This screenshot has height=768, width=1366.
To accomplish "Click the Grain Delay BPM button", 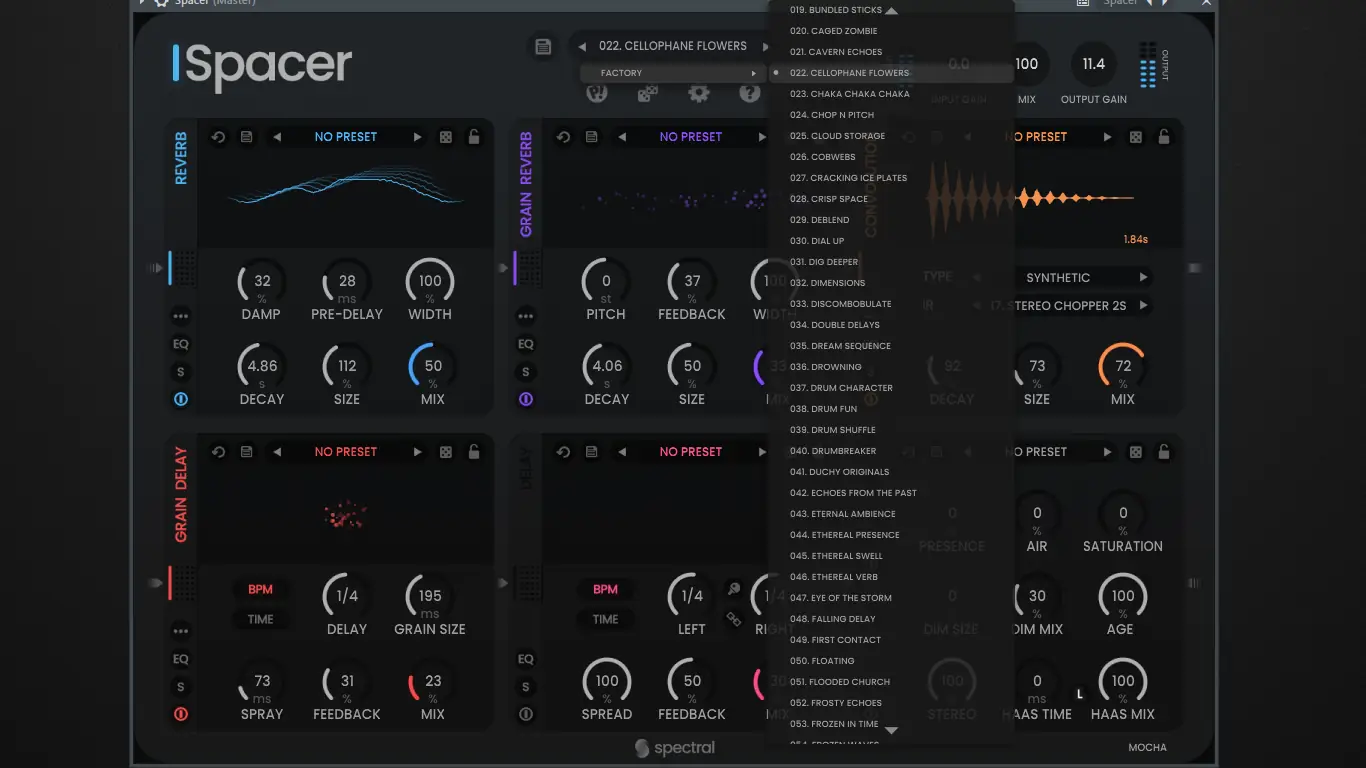I will [261, 589].
